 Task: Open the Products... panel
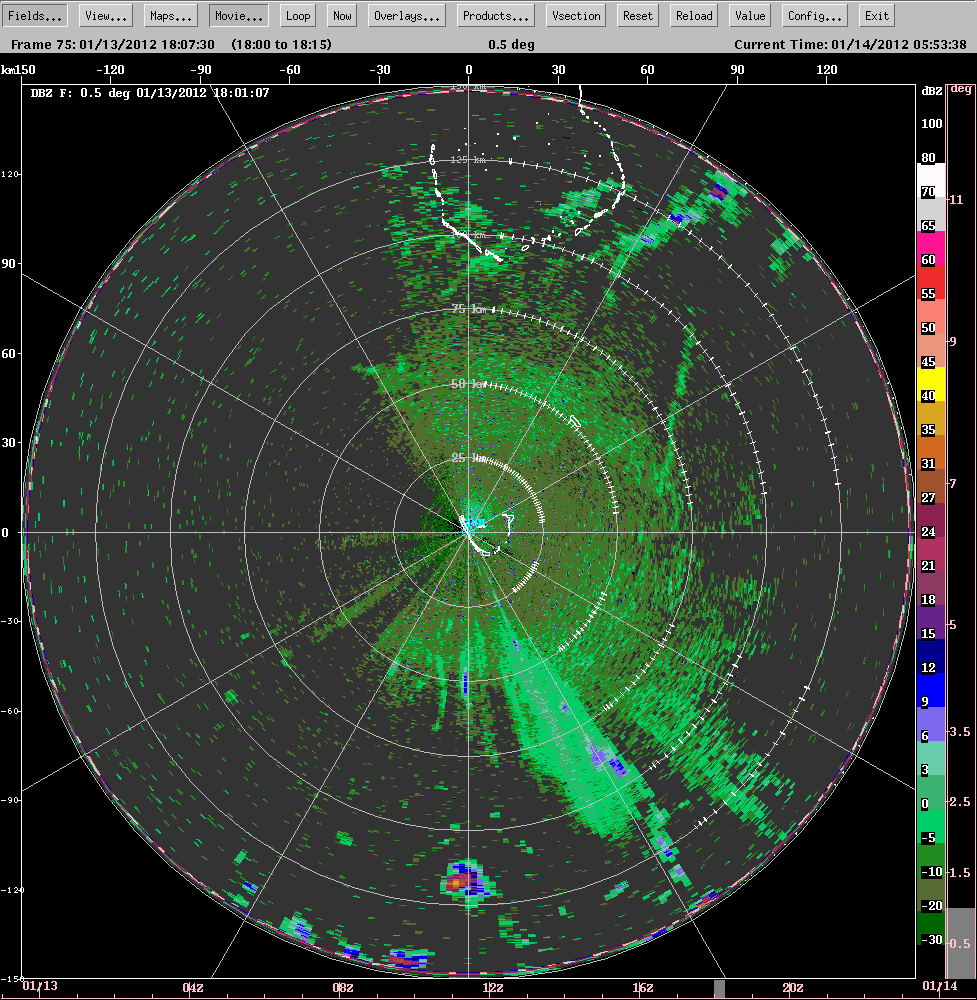coord(496,16)
